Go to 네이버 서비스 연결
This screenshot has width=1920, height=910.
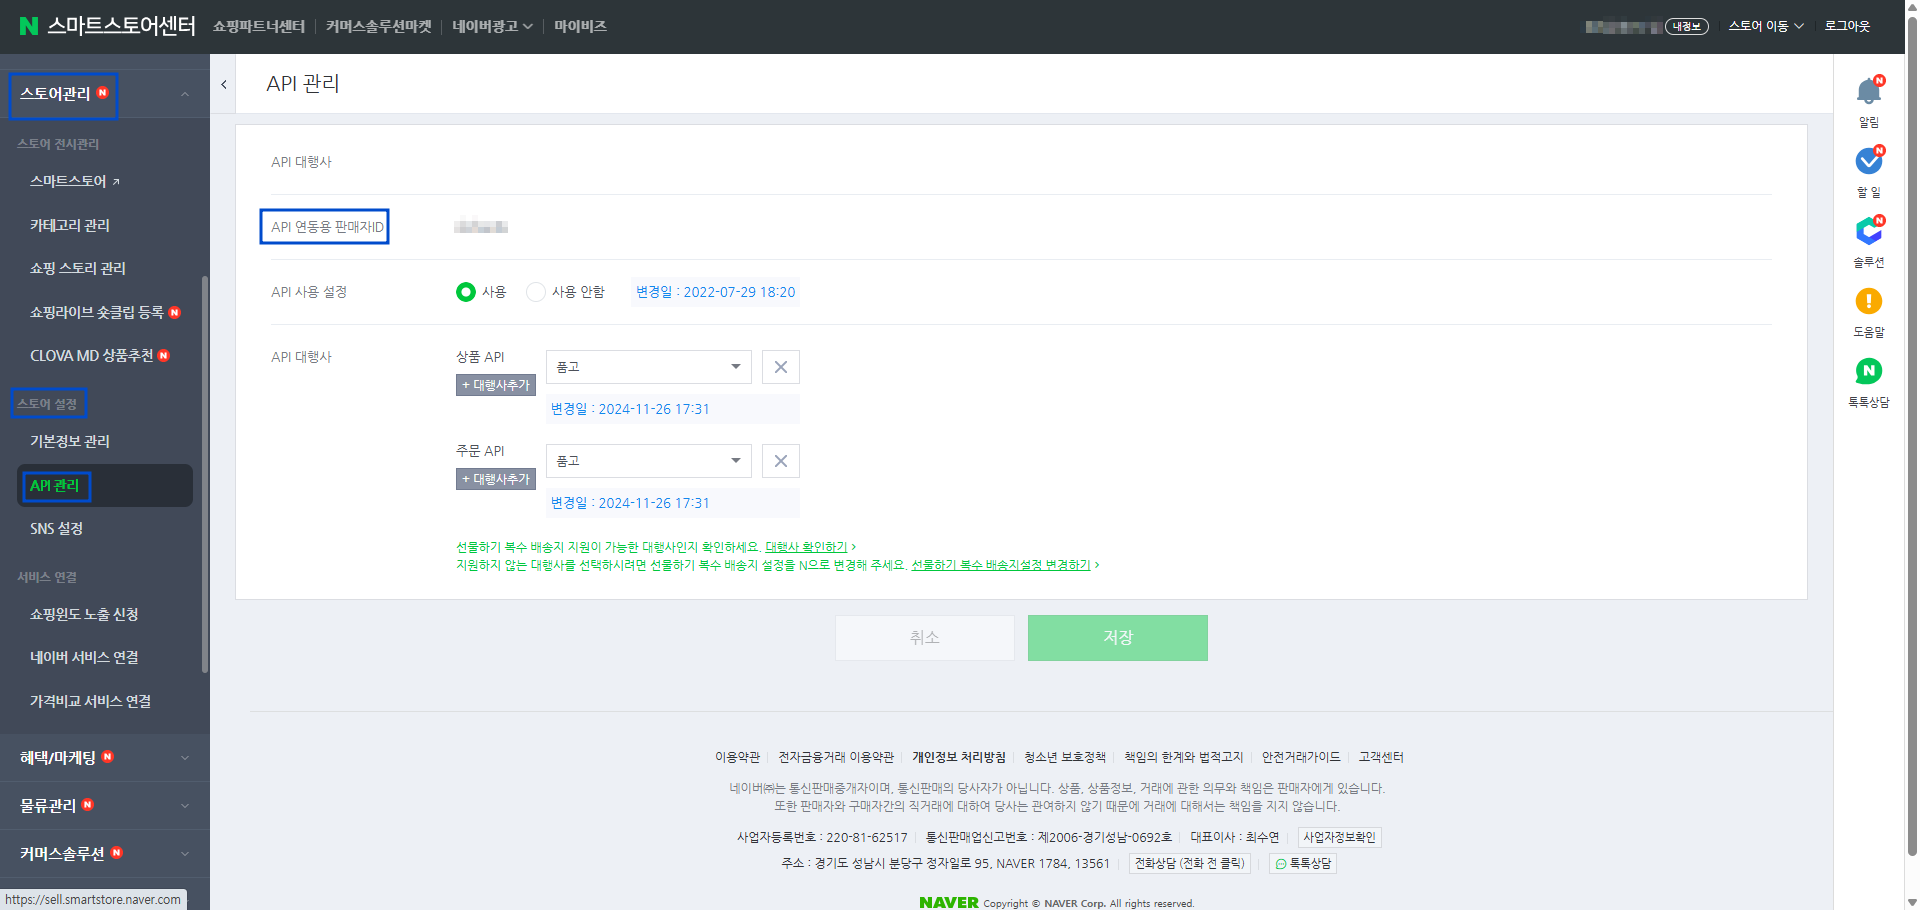click(x=84, y=658)
